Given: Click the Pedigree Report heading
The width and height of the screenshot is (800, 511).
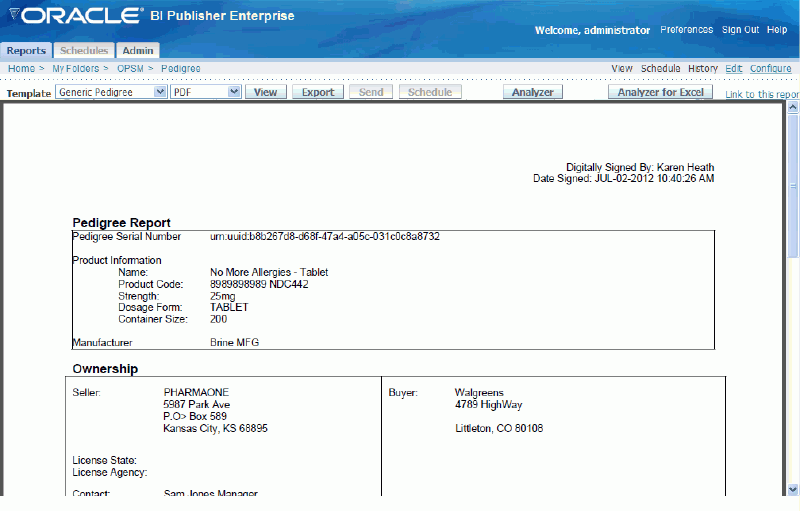Looking at the screenshot, I should click(121, 223).
